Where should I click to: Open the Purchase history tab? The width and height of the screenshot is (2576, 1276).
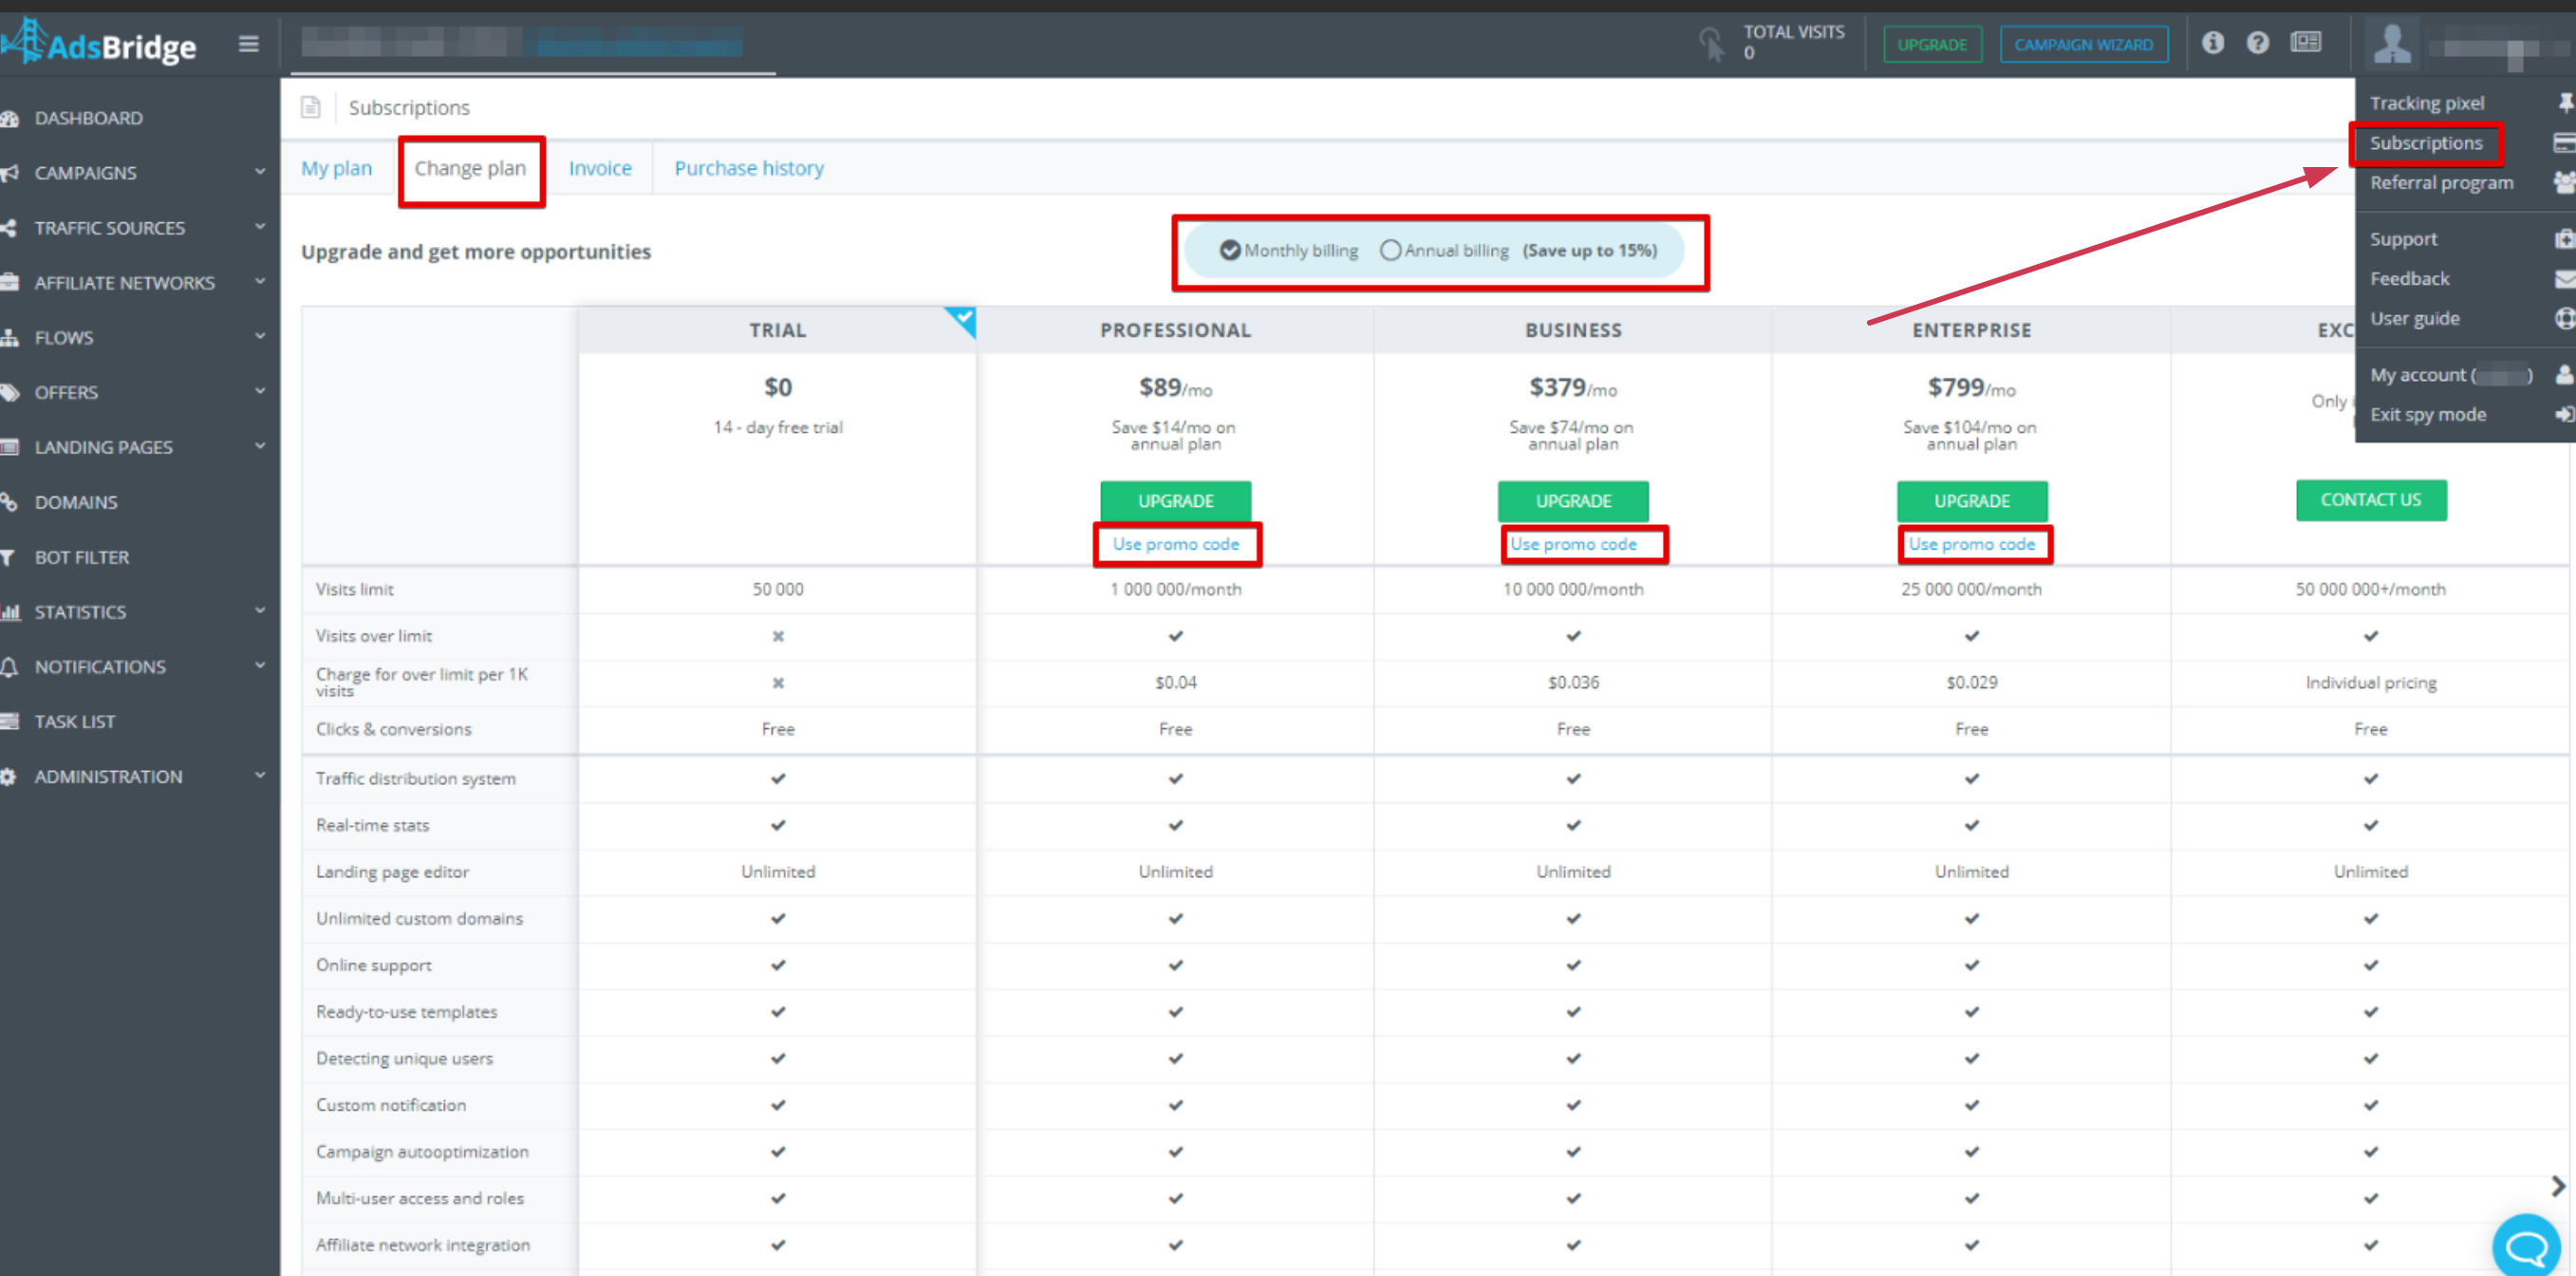[748, 167]
